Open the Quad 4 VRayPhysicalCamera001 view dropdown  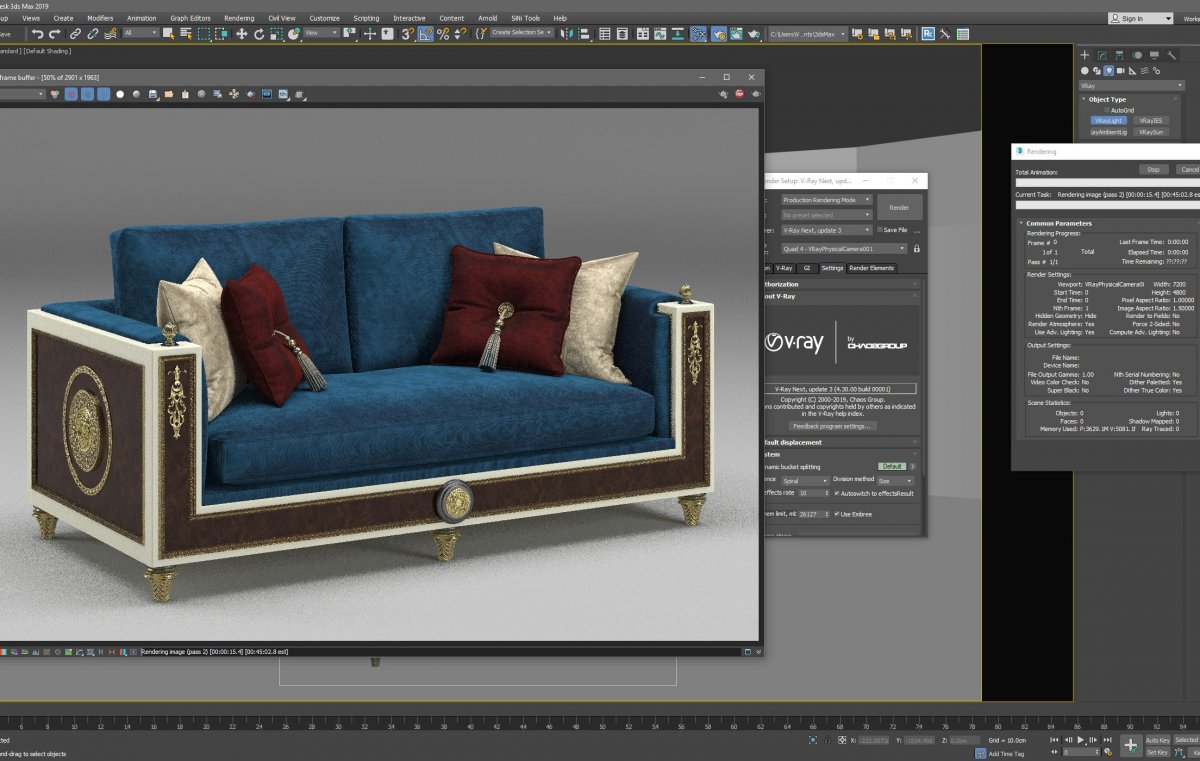844,248
